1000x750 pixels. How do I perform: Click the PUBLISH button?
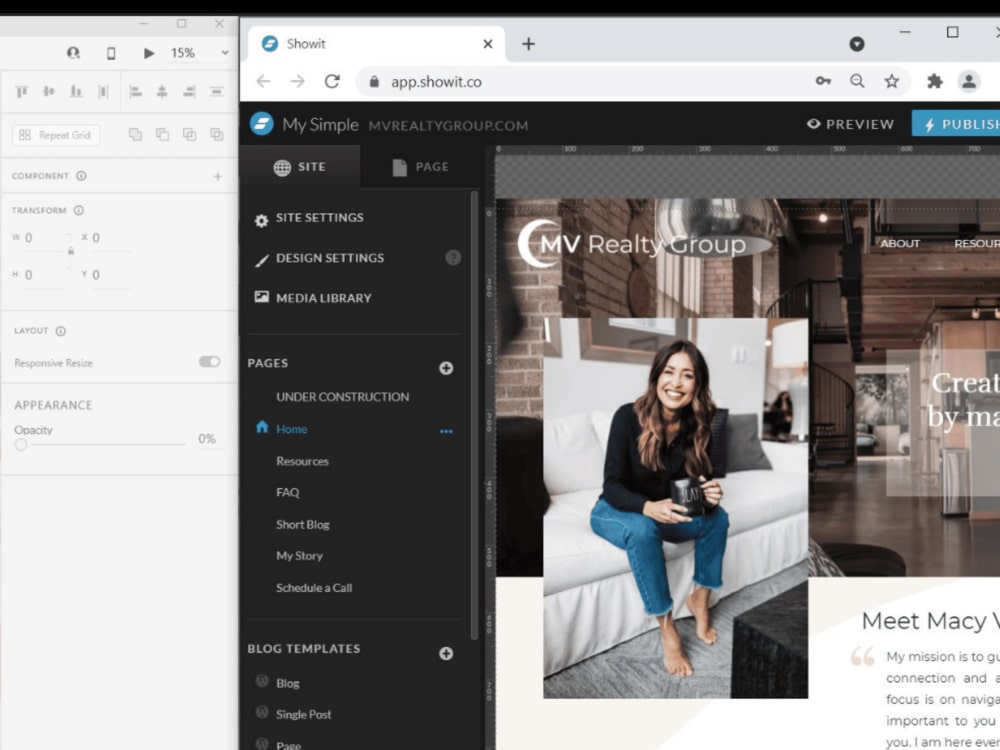pyautogui.click(x=955, y=124)
